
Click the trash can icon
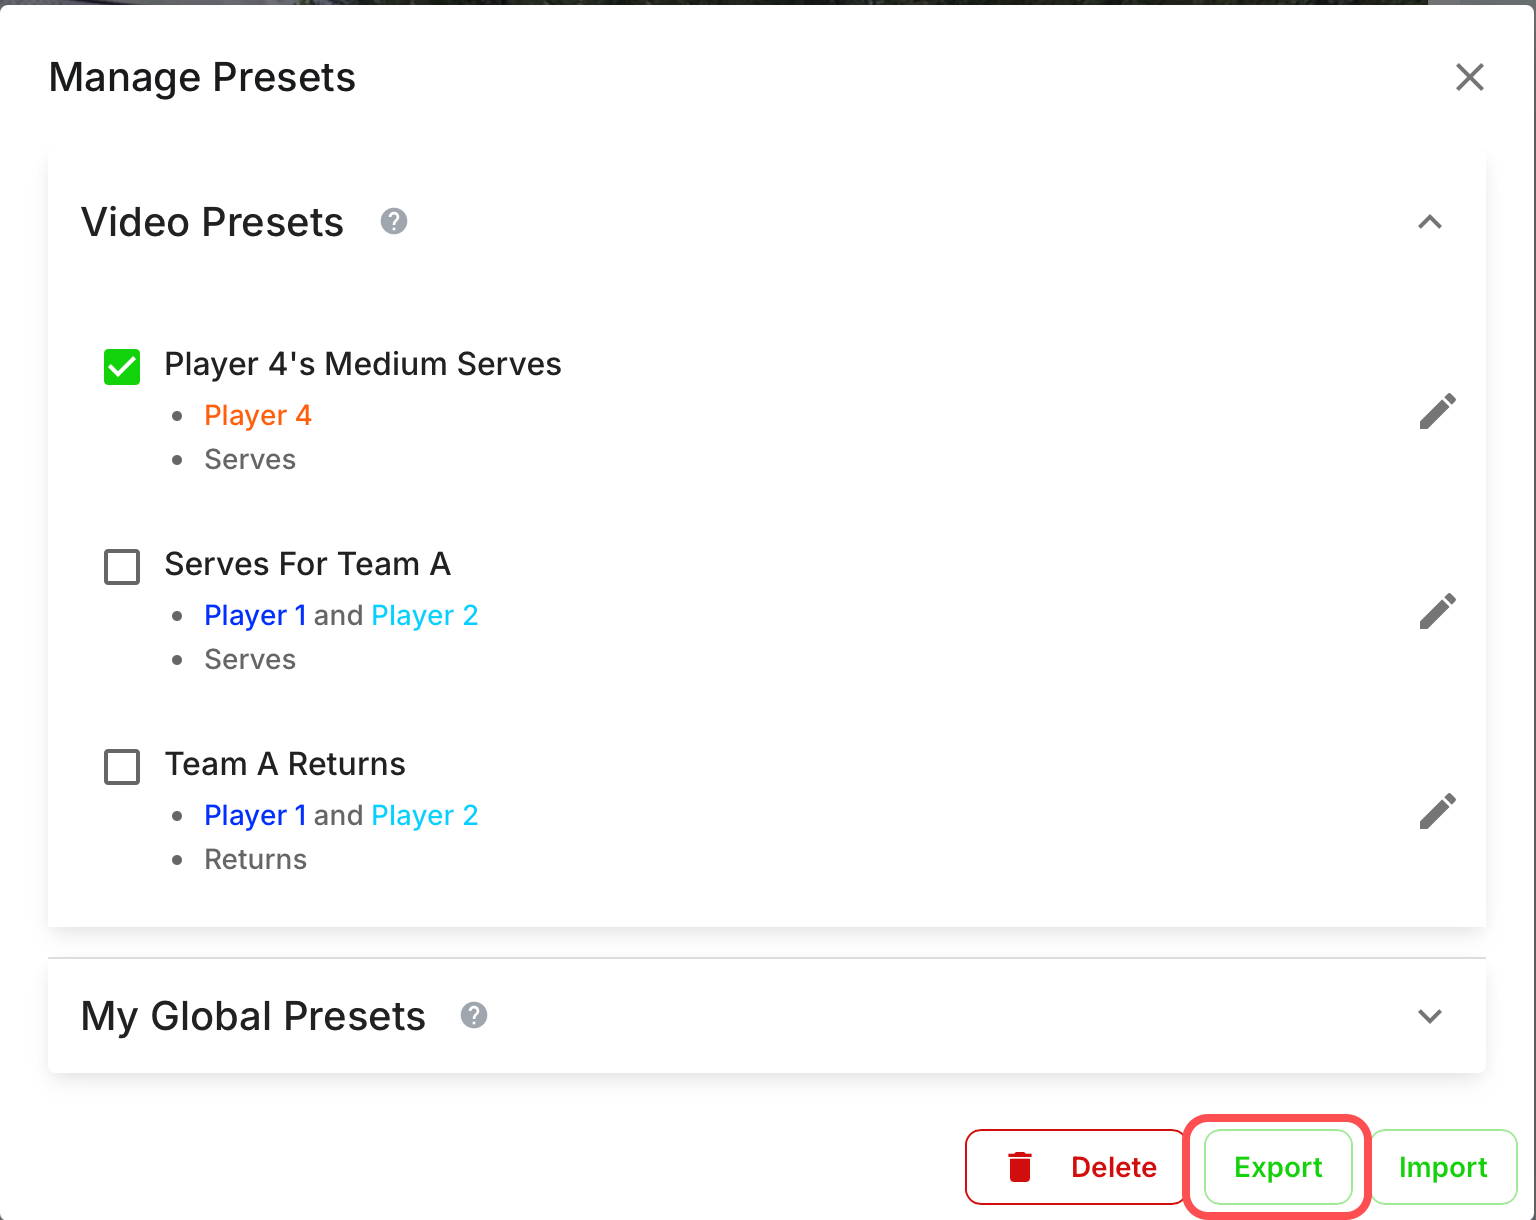coord(1020,1167)
